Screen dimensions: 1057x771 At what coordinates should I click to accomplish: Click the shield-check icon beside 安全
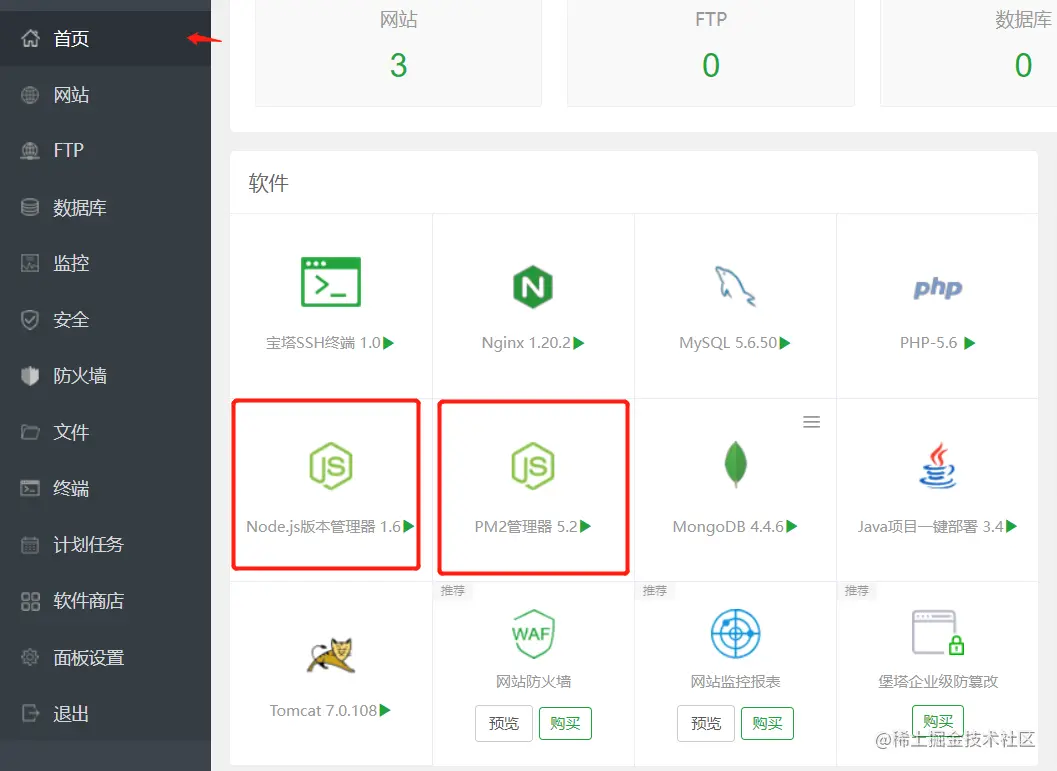30,319
